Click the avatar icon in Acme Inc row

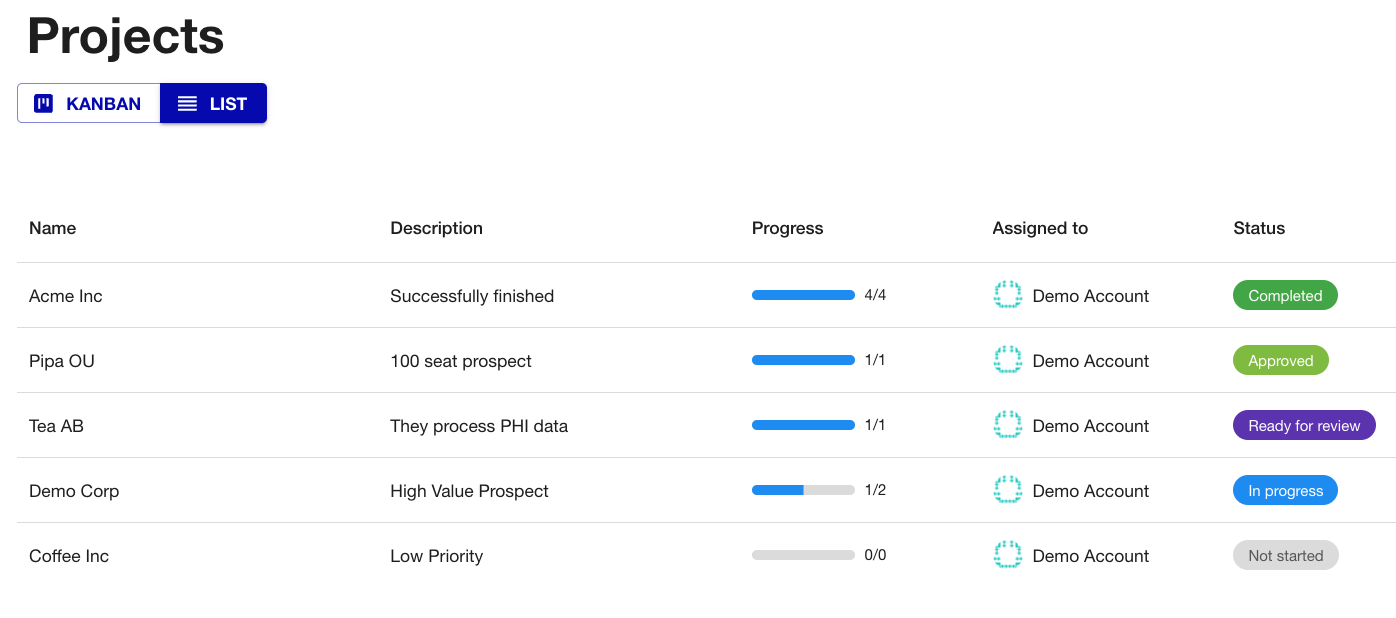pos(1007,295)
